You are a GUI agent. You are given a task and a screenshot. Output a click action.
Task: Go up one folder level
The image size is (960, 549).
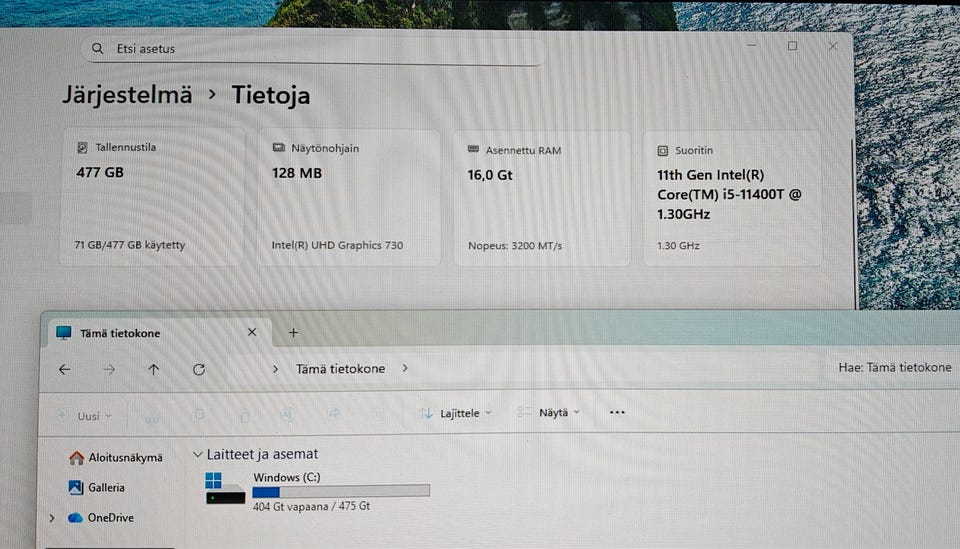pos(154,369)
